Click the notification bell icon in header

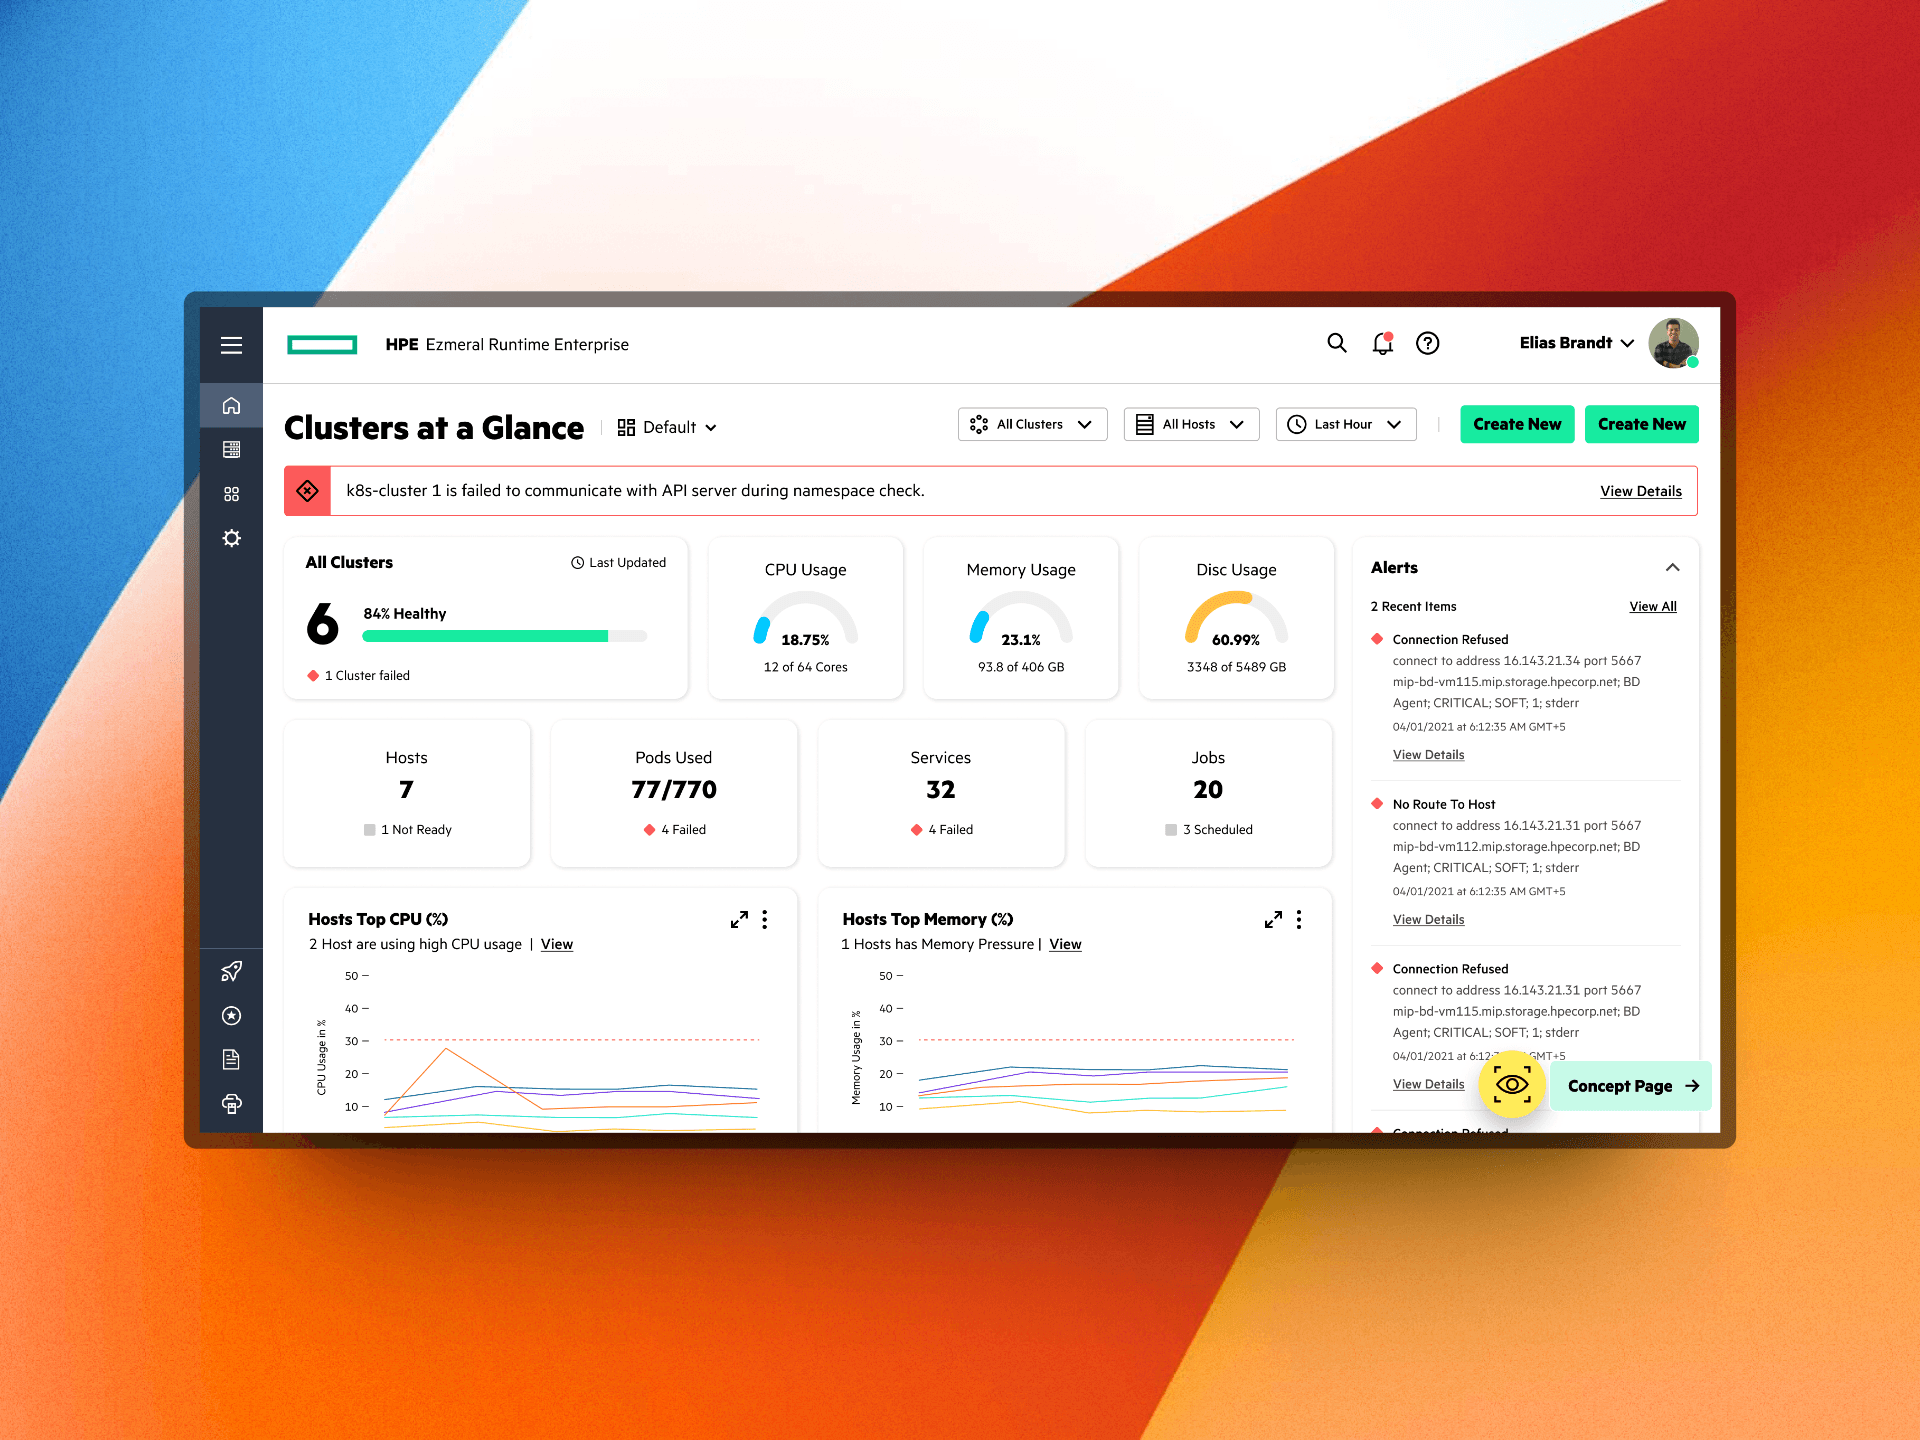(x=1380, y=345)
